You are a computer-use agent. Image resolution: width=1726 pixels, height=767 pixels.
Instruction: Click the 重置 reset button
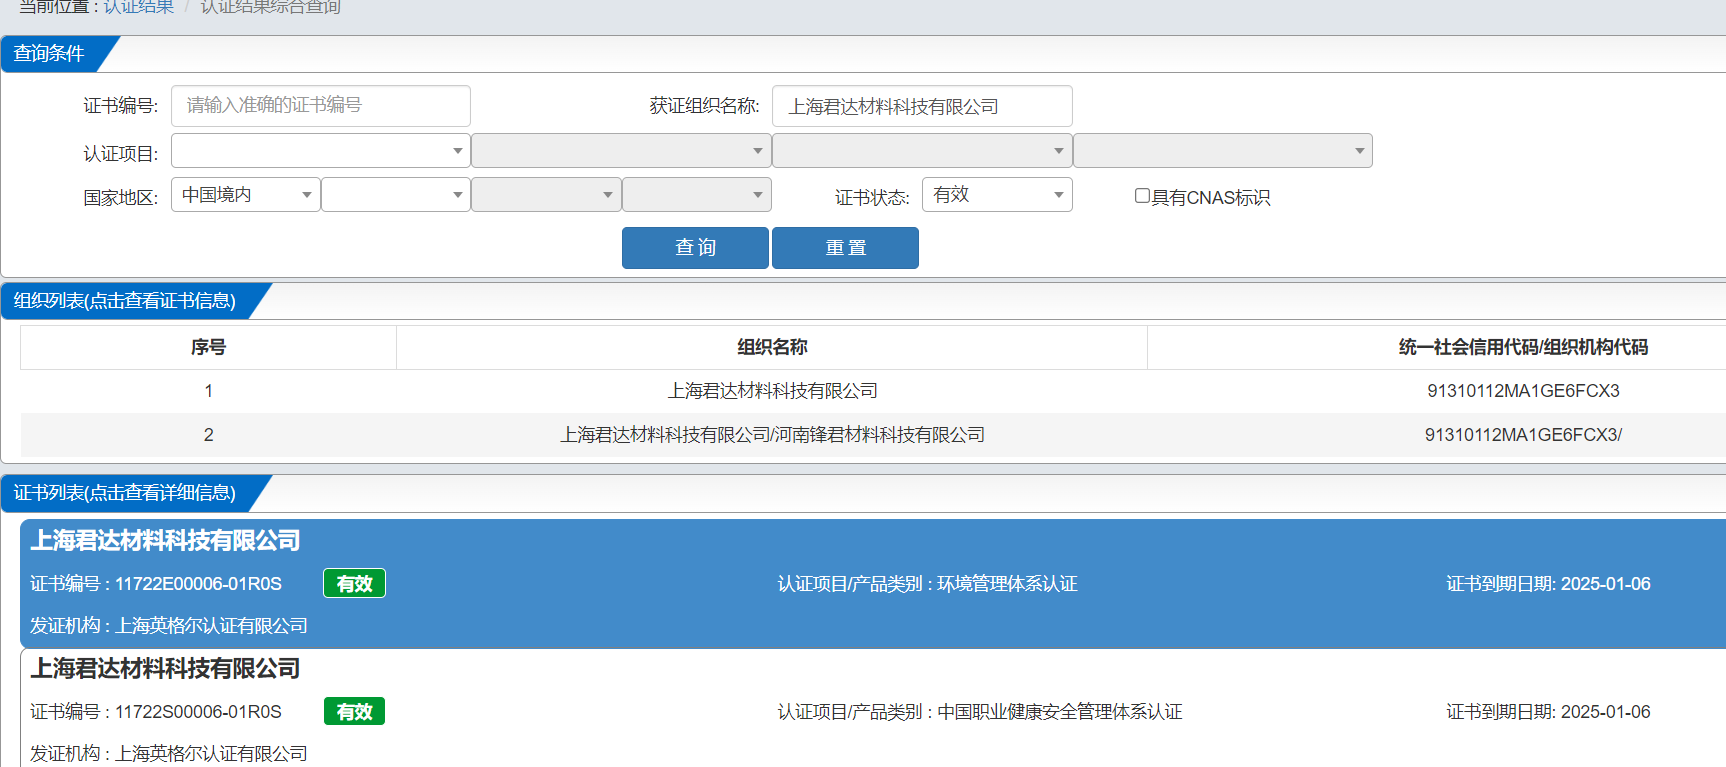point(845,248)
